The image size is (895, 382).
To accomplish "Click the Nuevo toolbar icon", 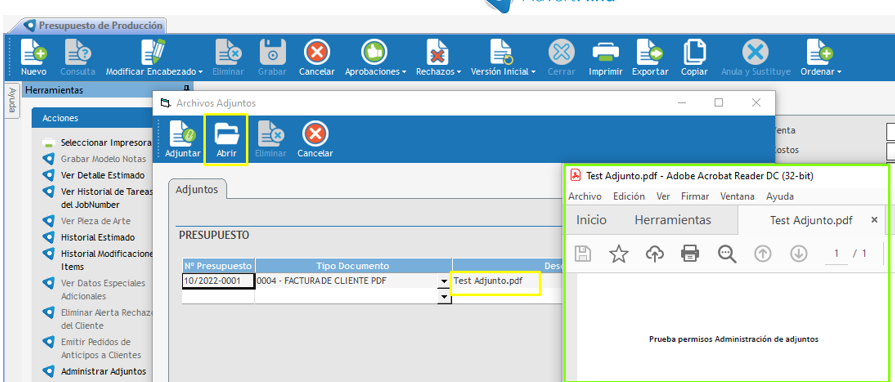I will coord(34,53).
